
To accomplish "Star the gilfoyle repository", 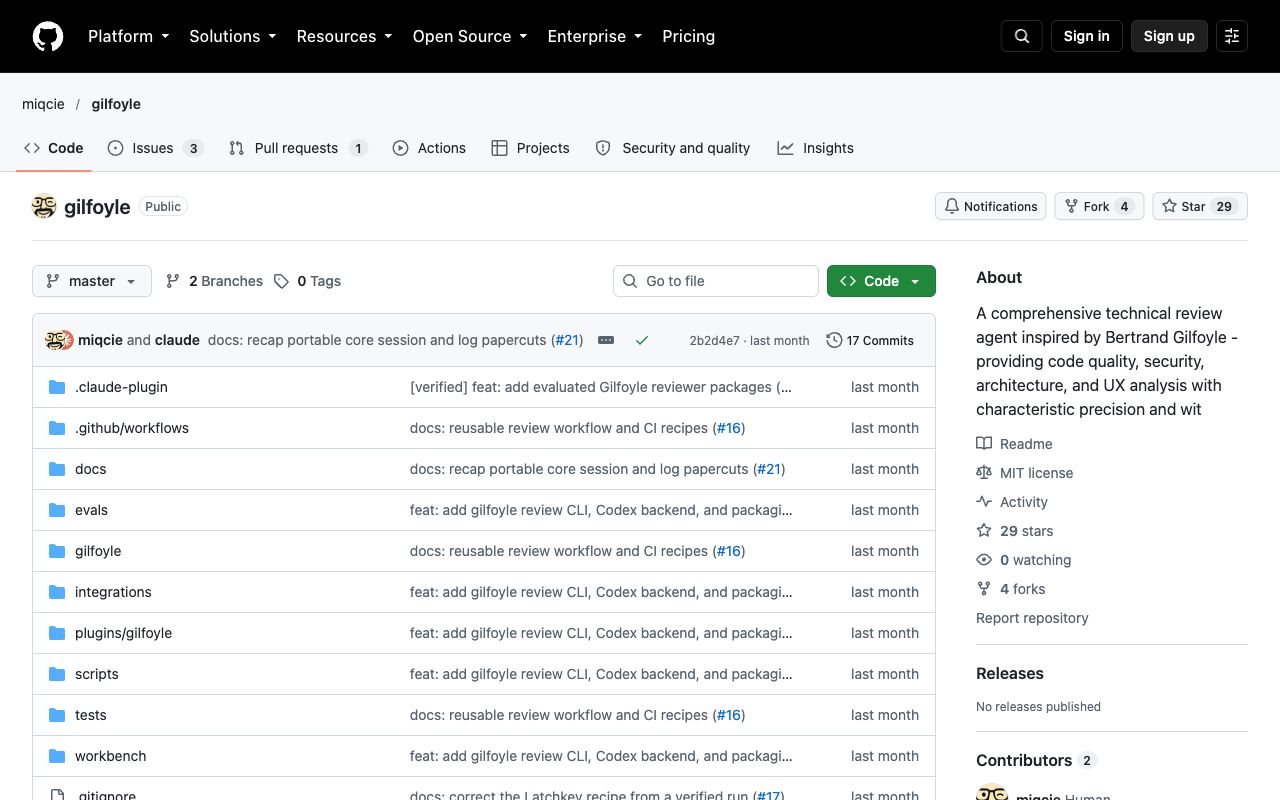I will click(1200, 206).
